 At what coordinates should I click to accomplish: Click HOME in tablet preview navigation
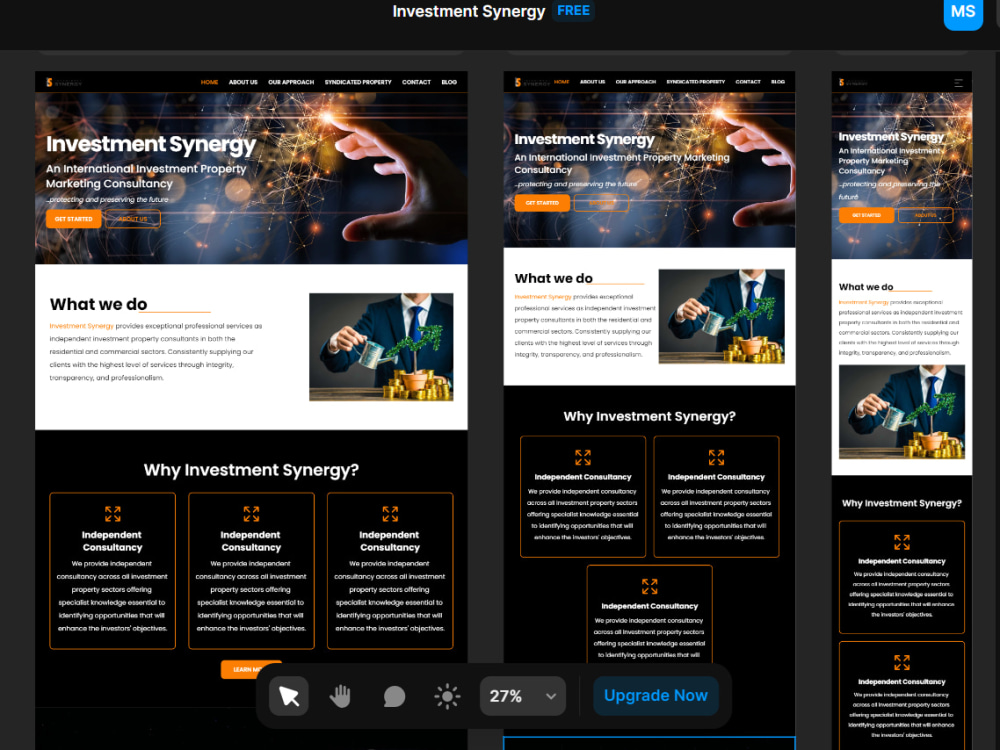point(561,82)
